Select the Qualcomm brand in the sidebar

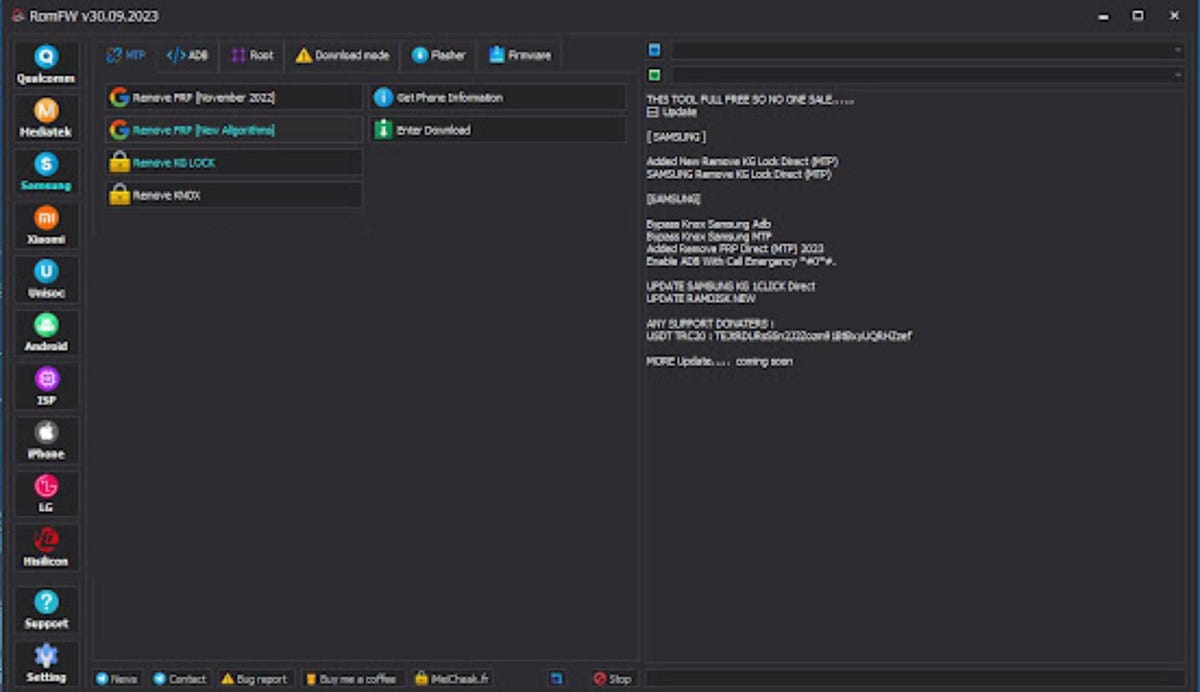(46, 63)
